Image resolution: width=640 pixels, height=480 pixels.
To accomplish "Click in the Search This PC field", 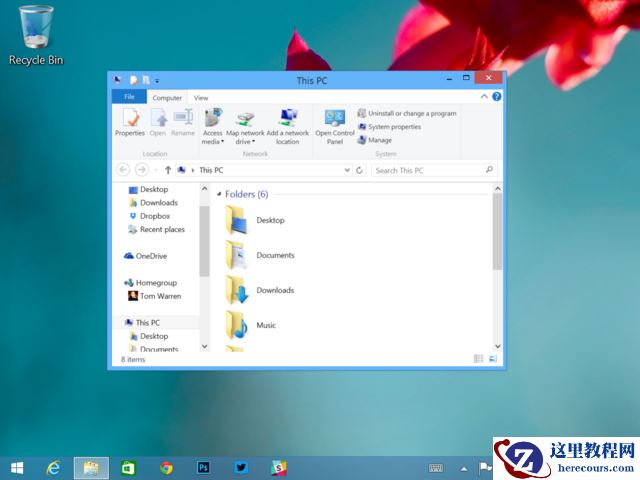I will point(434,170).
